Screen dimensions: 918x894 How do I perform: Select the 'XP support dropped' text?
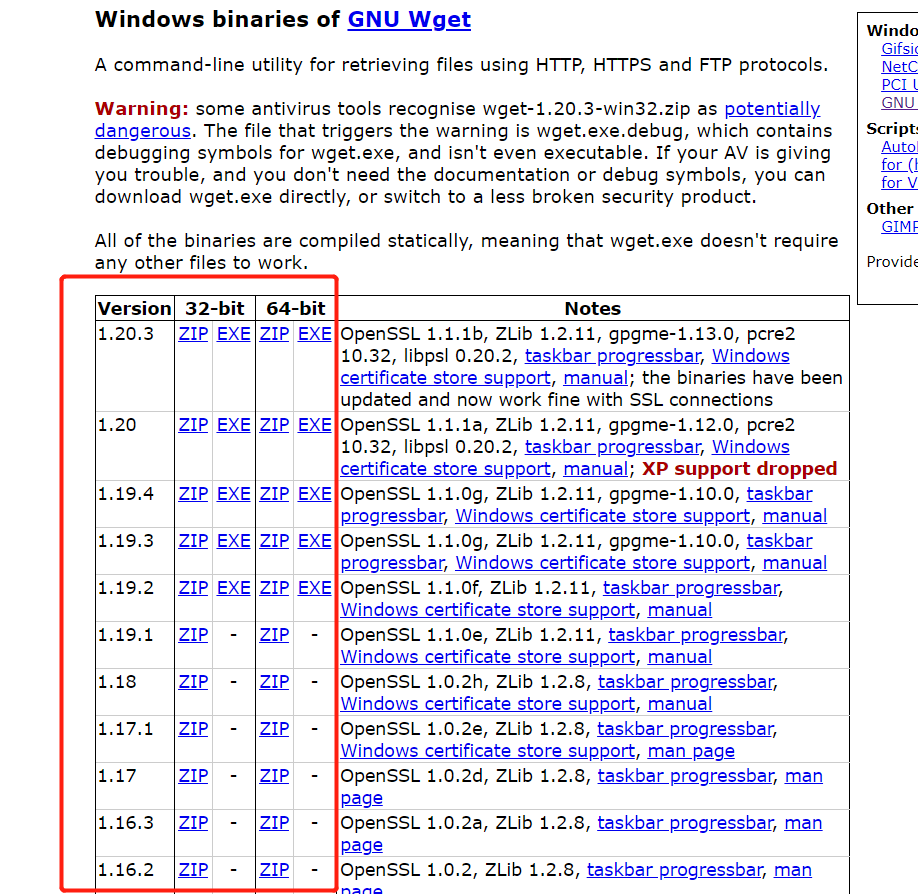[x=739, y=468]
